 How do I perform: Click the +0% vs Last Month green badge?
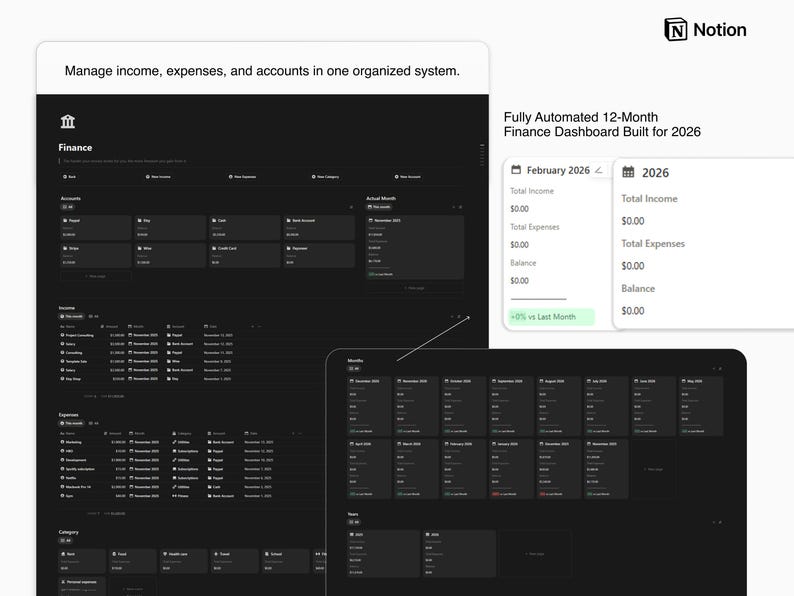coord(551,316)
